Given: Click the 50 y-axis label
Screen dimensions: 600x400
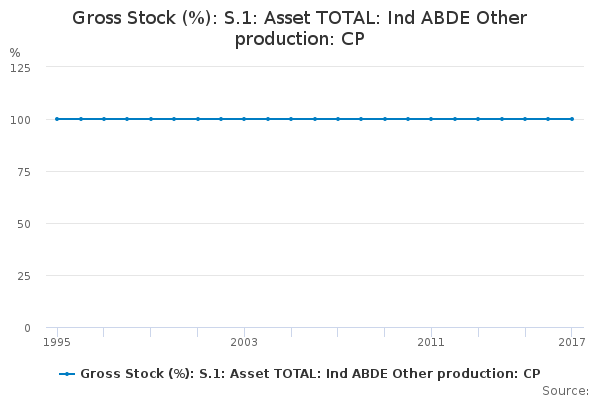Looking at the screenshot, I should [23, 223].
